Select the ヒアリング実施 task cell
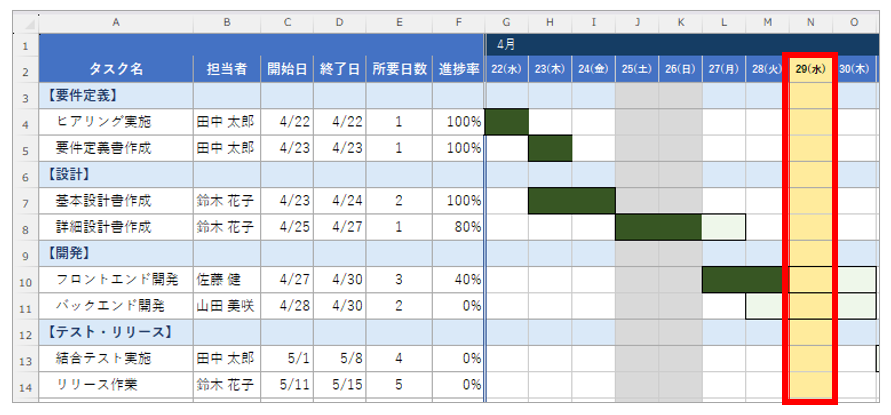The height and width of the screenshot is (415, 891). [116, 122]
